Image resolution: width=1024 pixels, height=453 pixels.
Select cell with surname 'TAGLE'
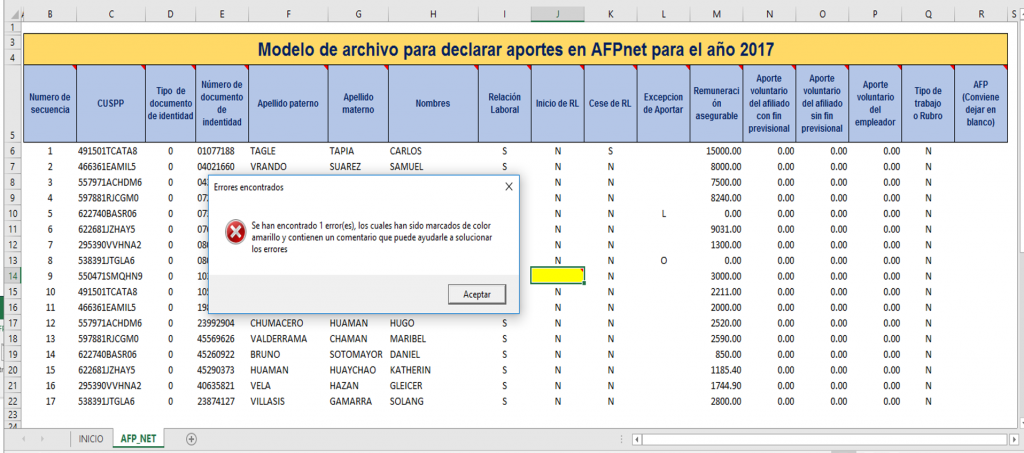tap(287, 151)
